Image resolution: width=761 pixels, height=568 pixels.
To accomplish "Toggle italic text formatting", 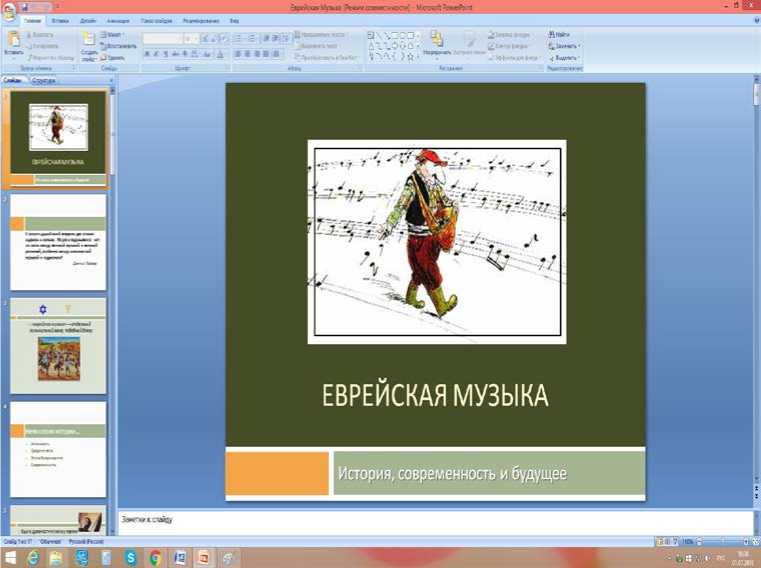I will [x=157, y=54].
